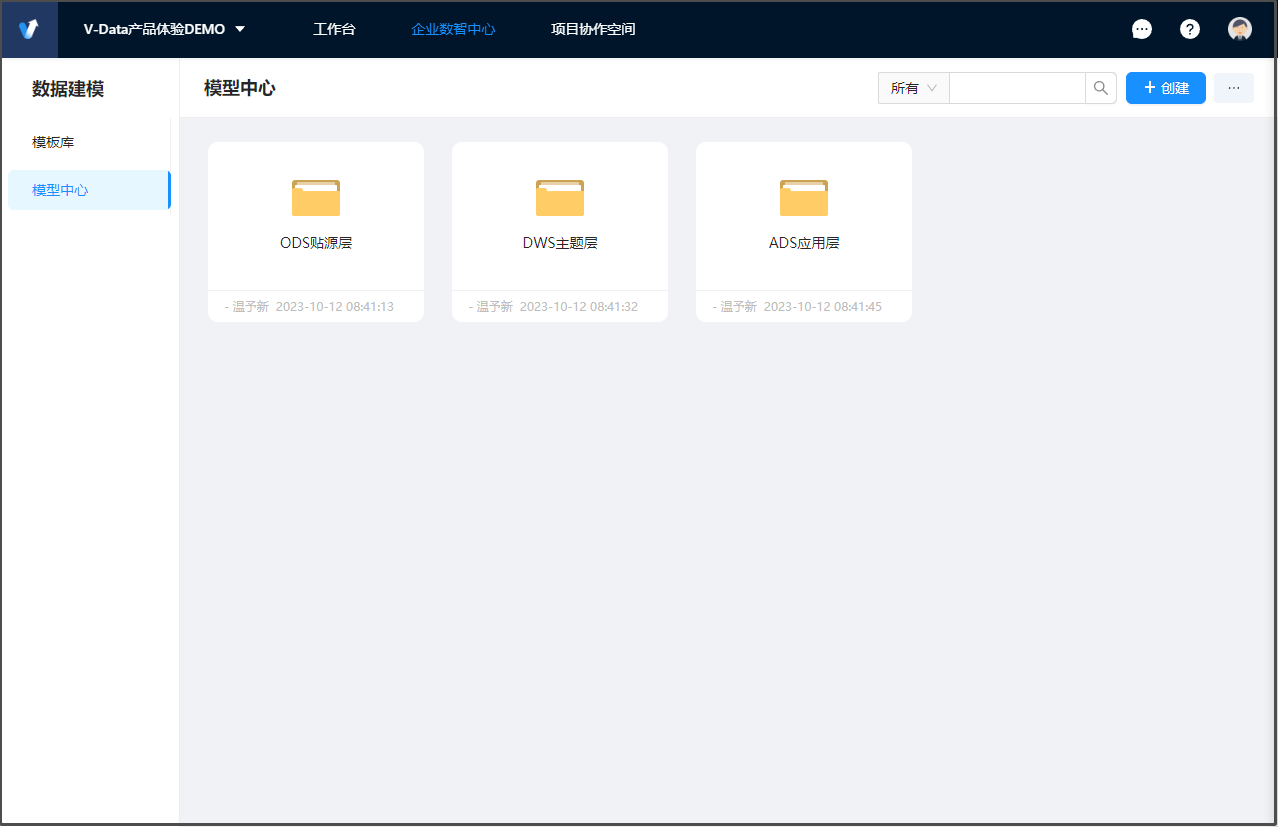Screen dimensions: 1278x827
Task: Click the user avatar icon
Action: click(x=1239, y=29)
